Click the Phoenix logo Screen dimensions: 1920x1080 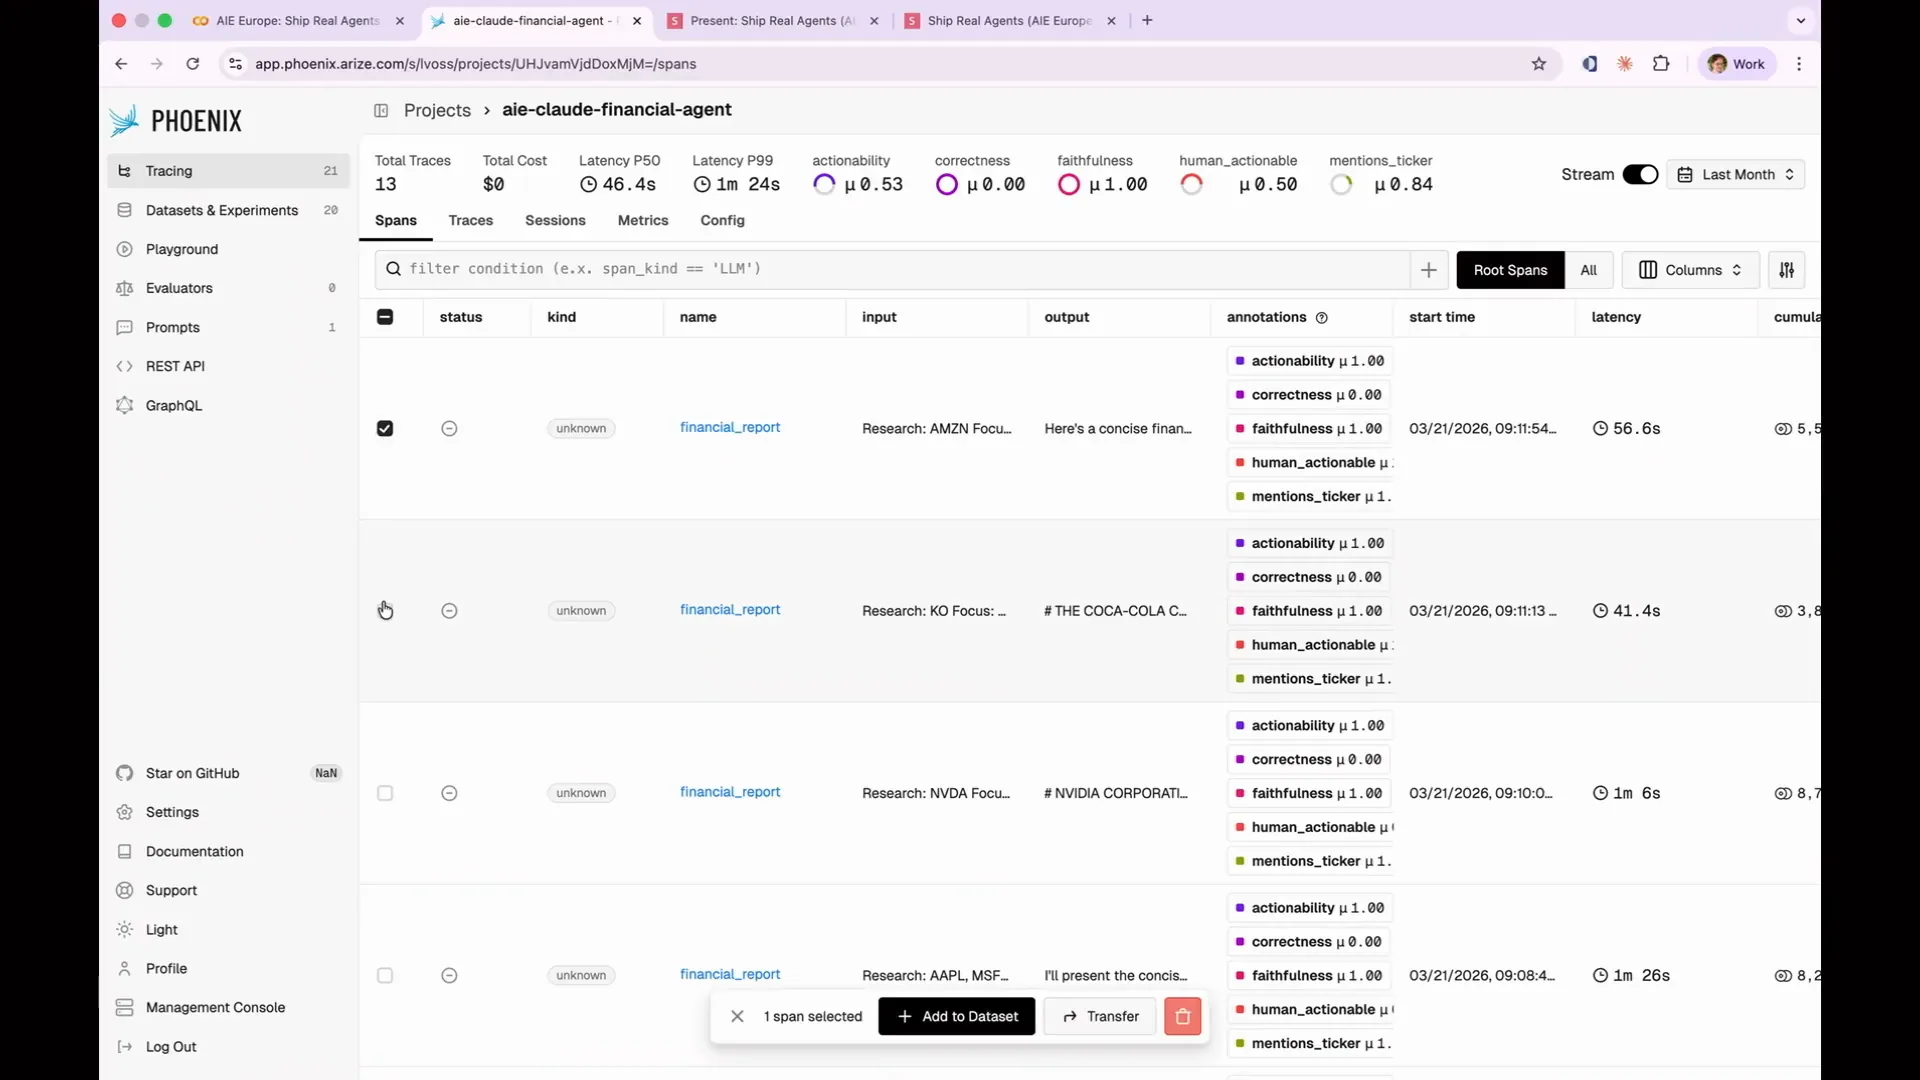176,121
